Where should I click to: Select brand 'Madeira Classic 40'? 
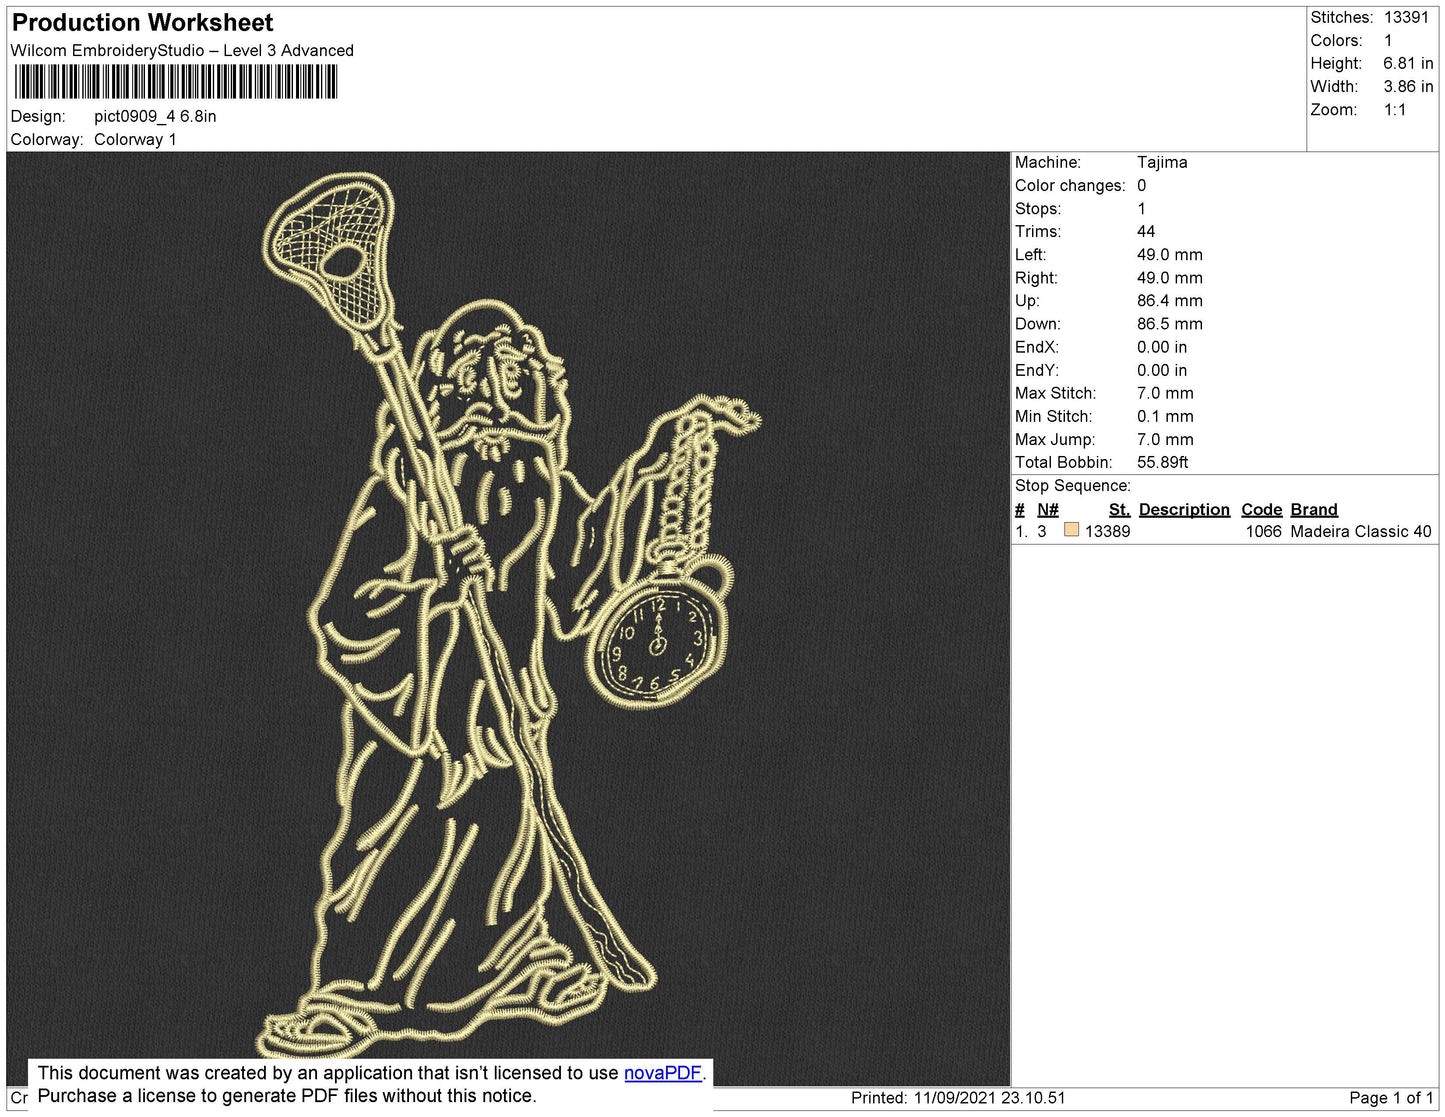click(x=1361, y=531)
